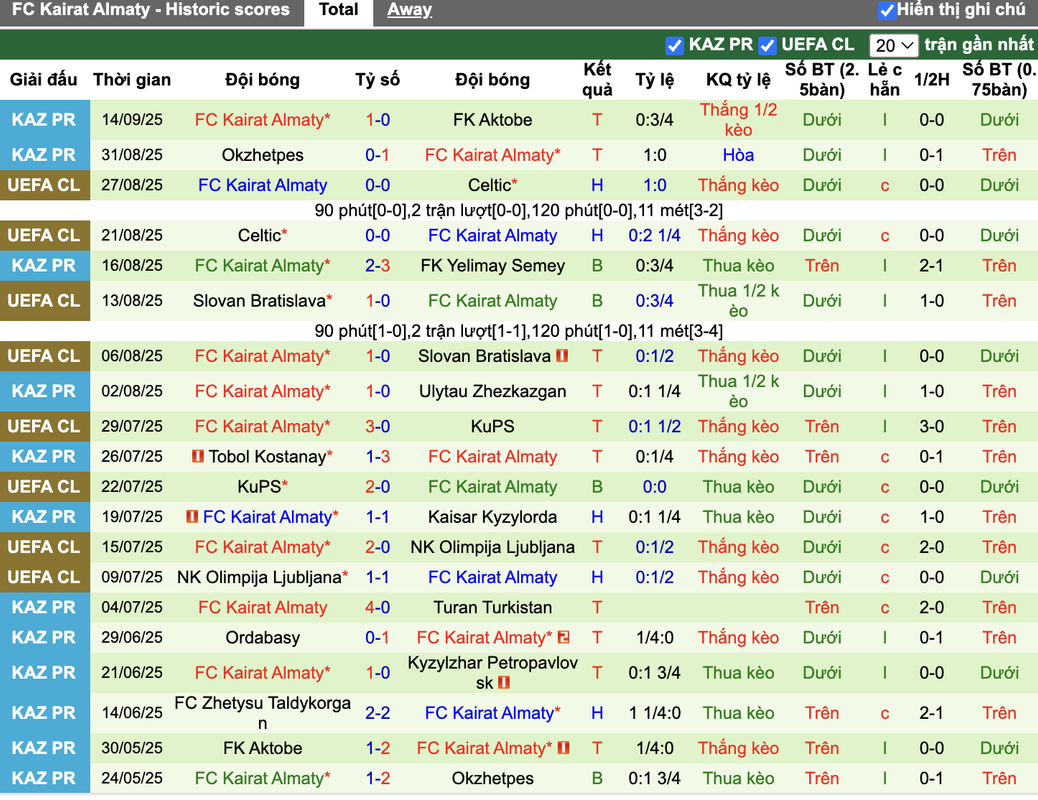Switch to the Away tab

(409, 10)
